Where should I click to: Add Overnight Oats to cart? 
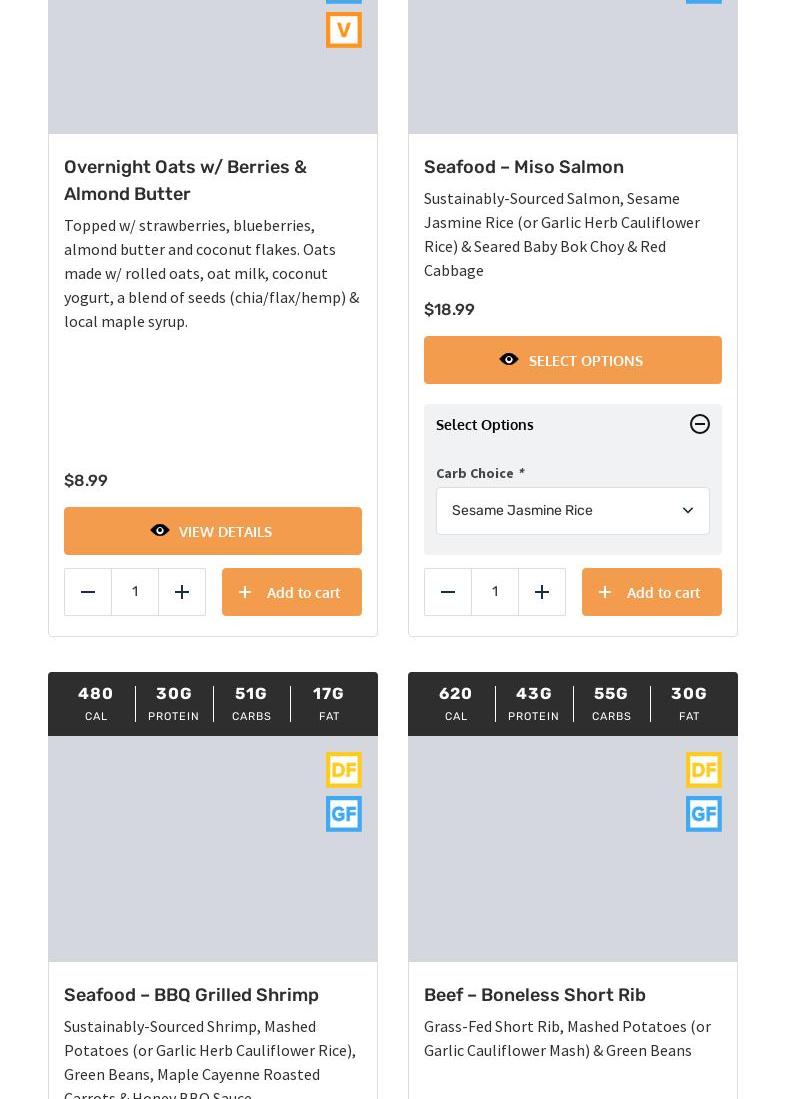click(291, 592)
